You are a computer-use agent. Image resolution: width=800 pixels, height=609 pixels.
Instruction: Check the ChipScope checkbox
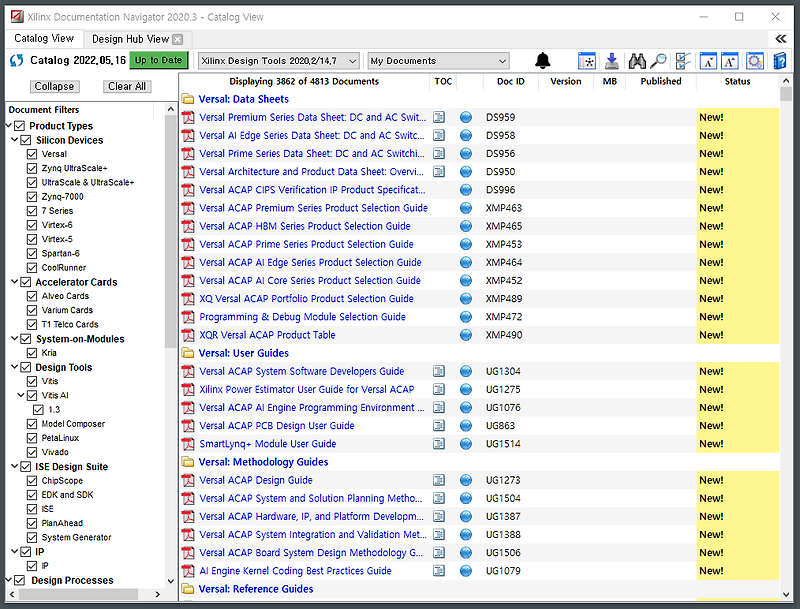pos(32,480)
